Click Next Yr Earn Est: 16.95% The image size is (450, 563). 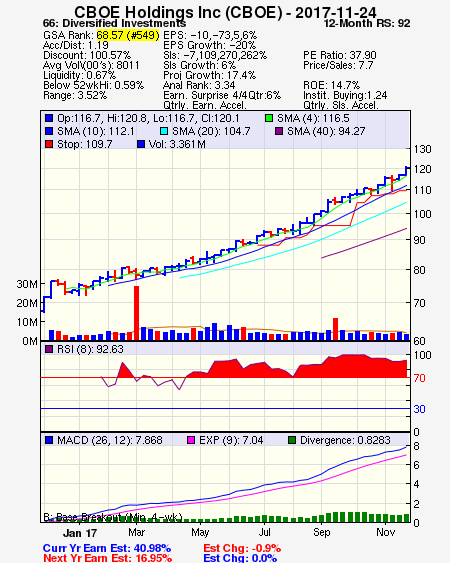pyautogui.click(x=108, y=558)
